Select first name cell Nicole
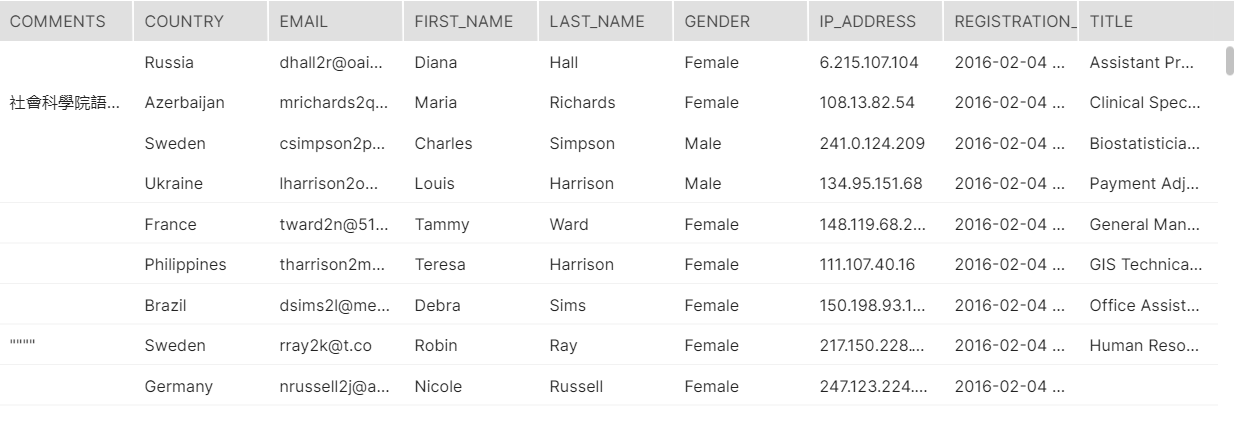This screenshot has width=1234, height=424. [438, 386]
